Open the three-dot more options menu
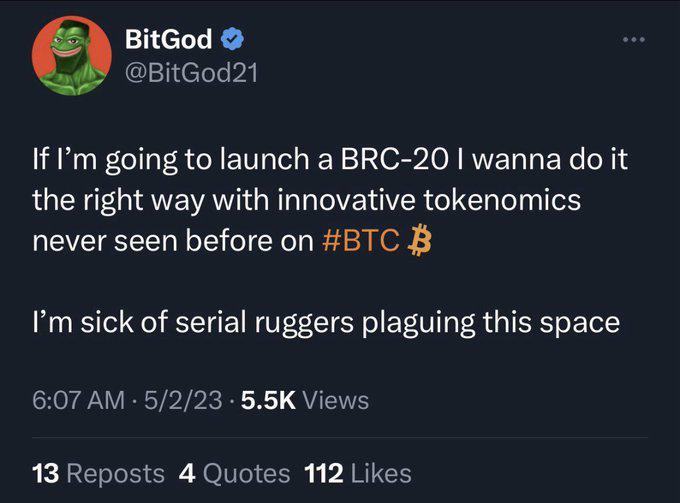 (x=631, y=39)
